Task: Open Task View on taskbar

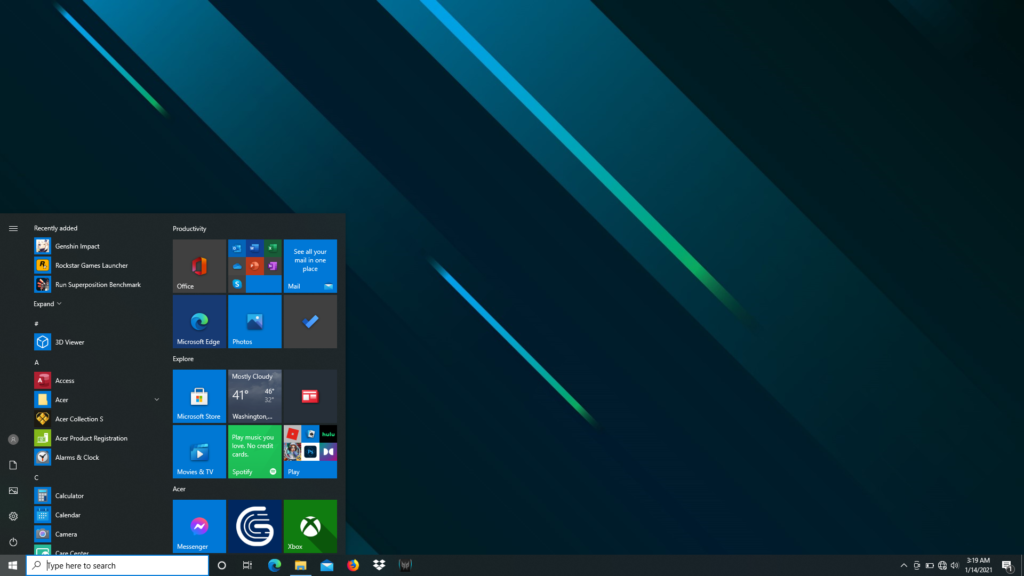Action: click(248, 566)
